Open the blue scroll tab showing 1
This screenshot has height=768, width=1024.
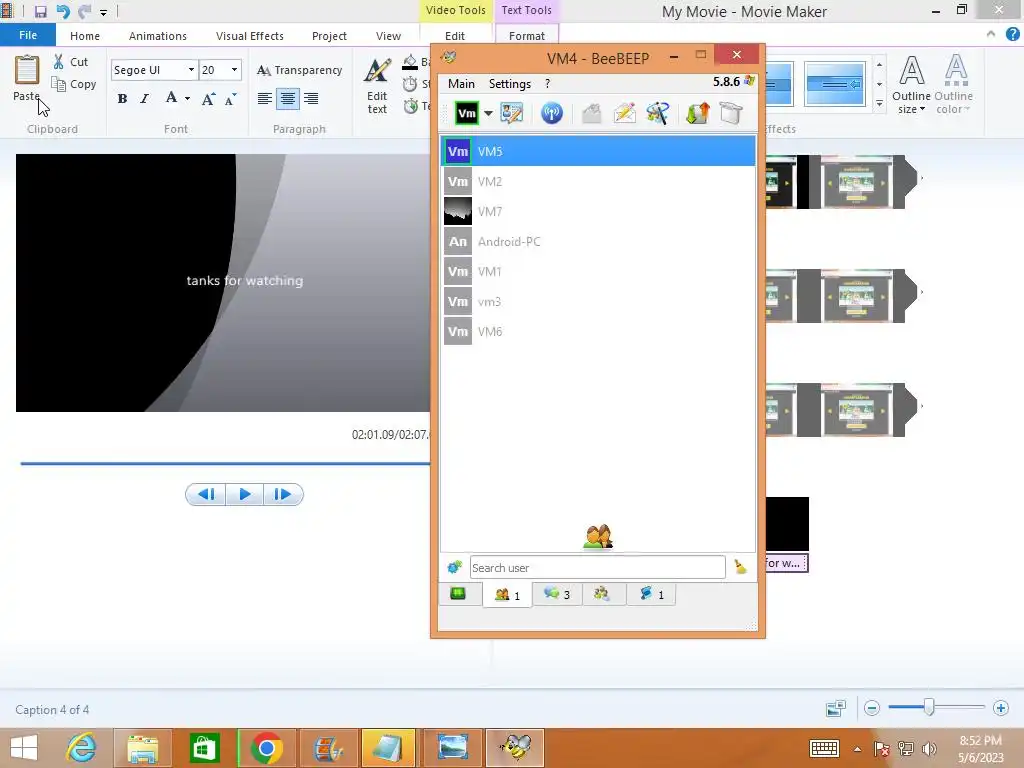point(651,594)
